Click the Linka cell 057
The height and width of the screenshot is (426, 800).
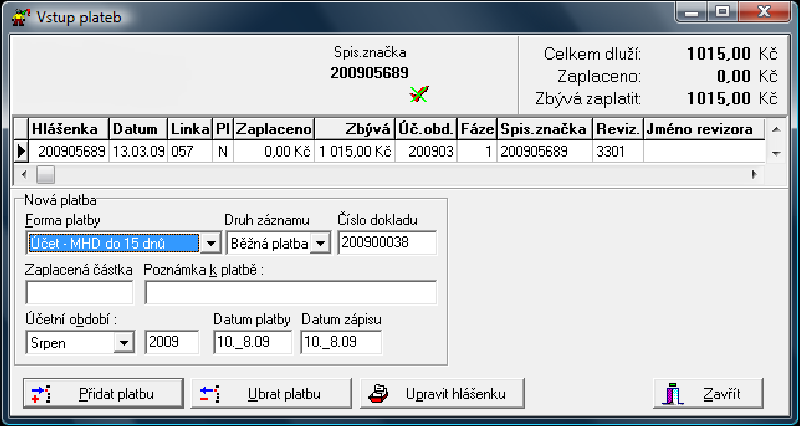190,152
